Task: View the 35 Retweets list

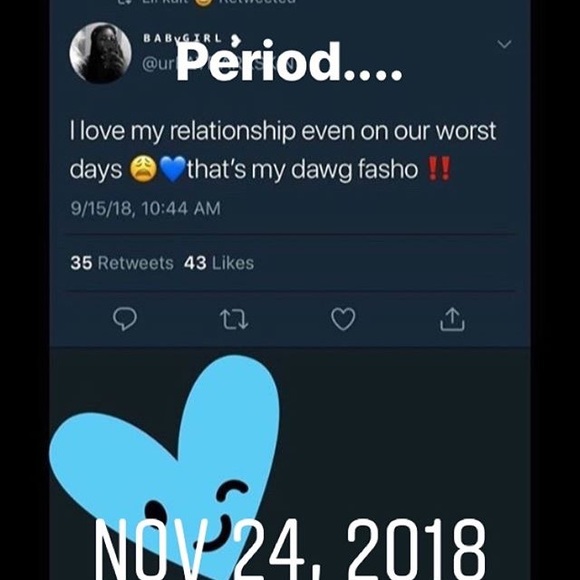Action: pyautogui.click(x=122, y=263)
